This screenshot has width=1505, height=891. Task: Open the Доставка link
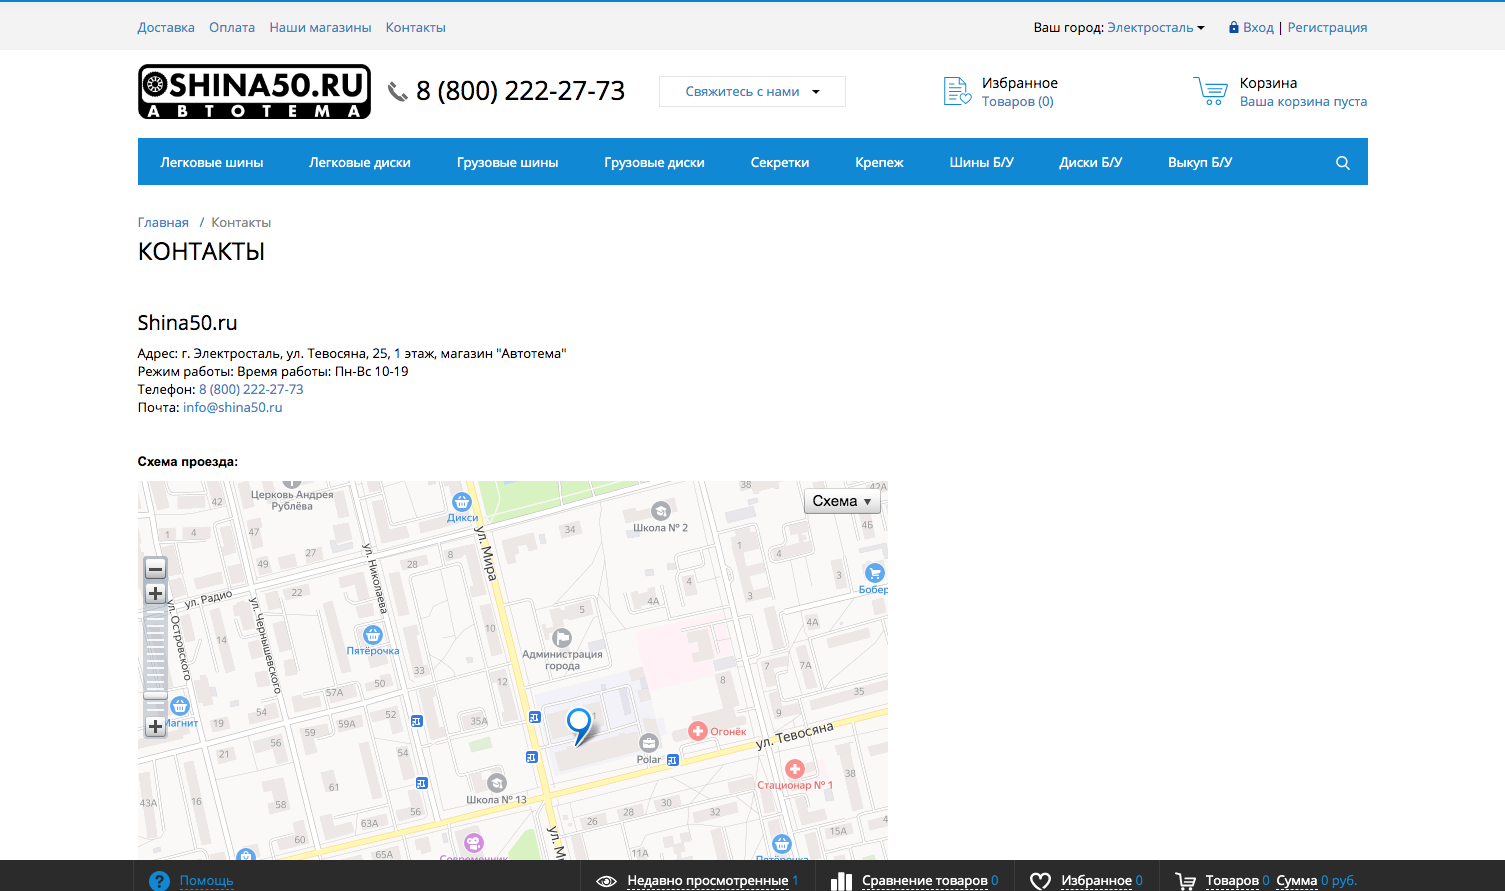[166, 28]
